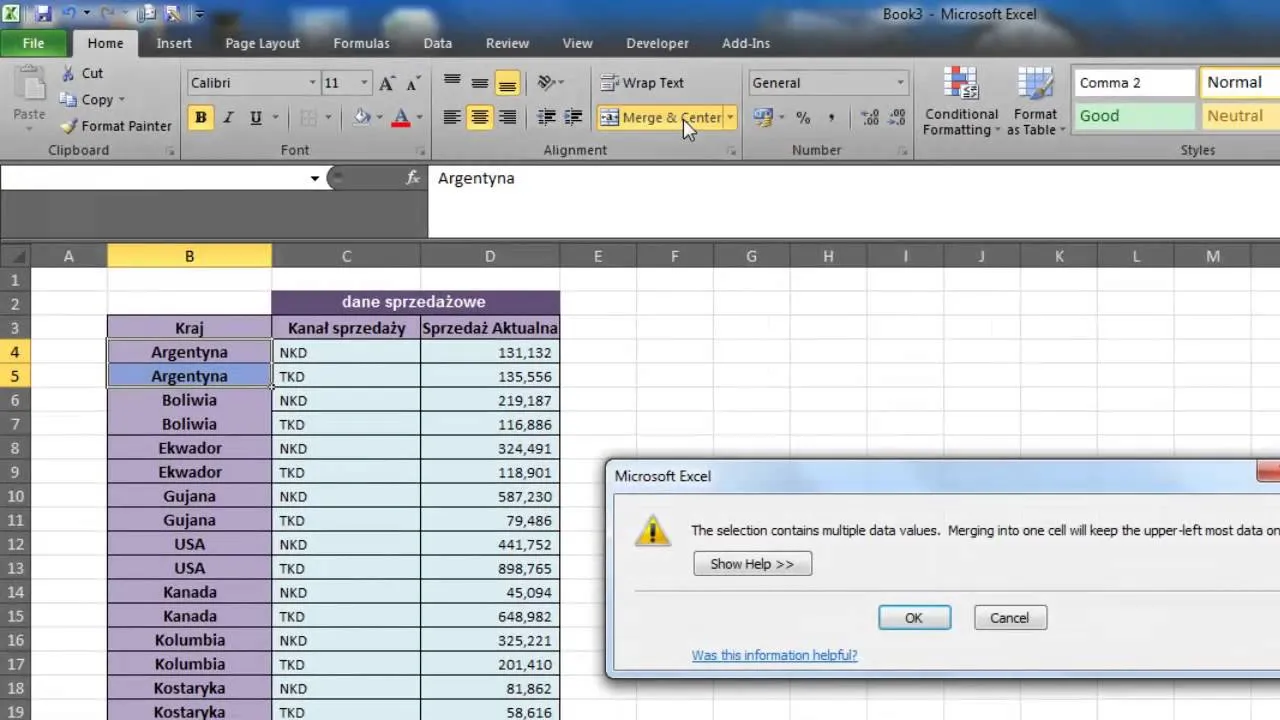Apply the Neutral cell style
Viewport: 1280px width, 720px height.
1239,116
